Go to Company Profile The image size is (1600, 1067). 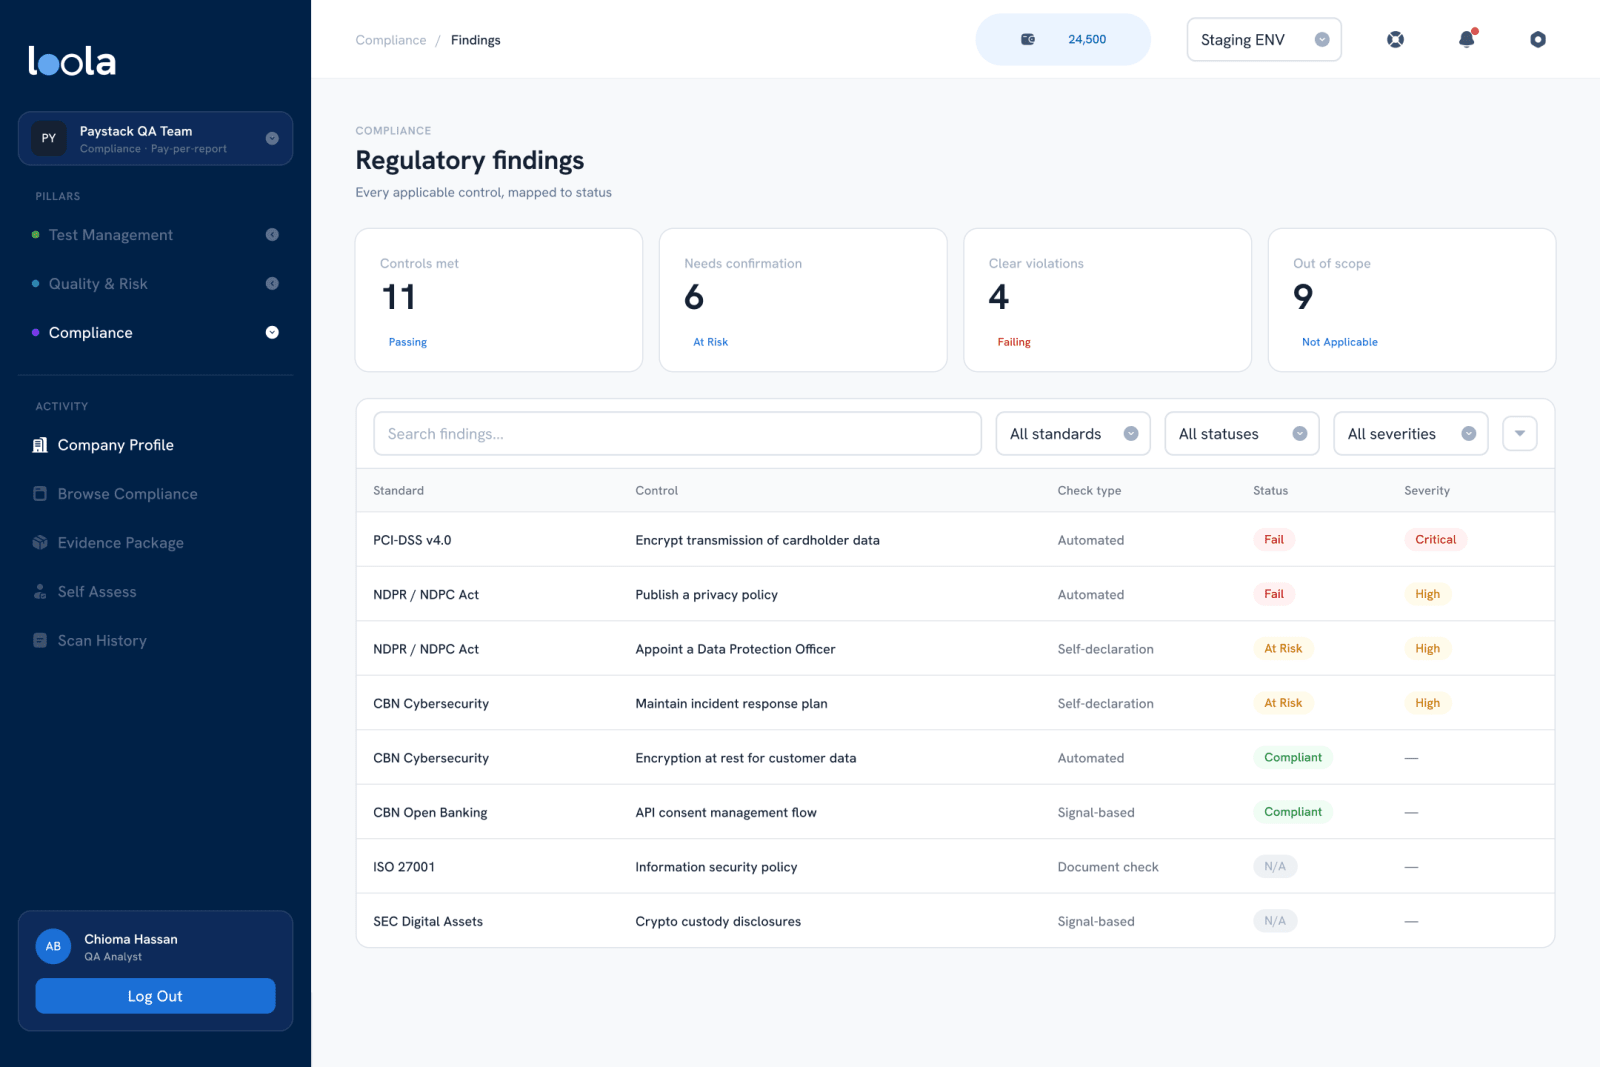[x=116, y=445]
